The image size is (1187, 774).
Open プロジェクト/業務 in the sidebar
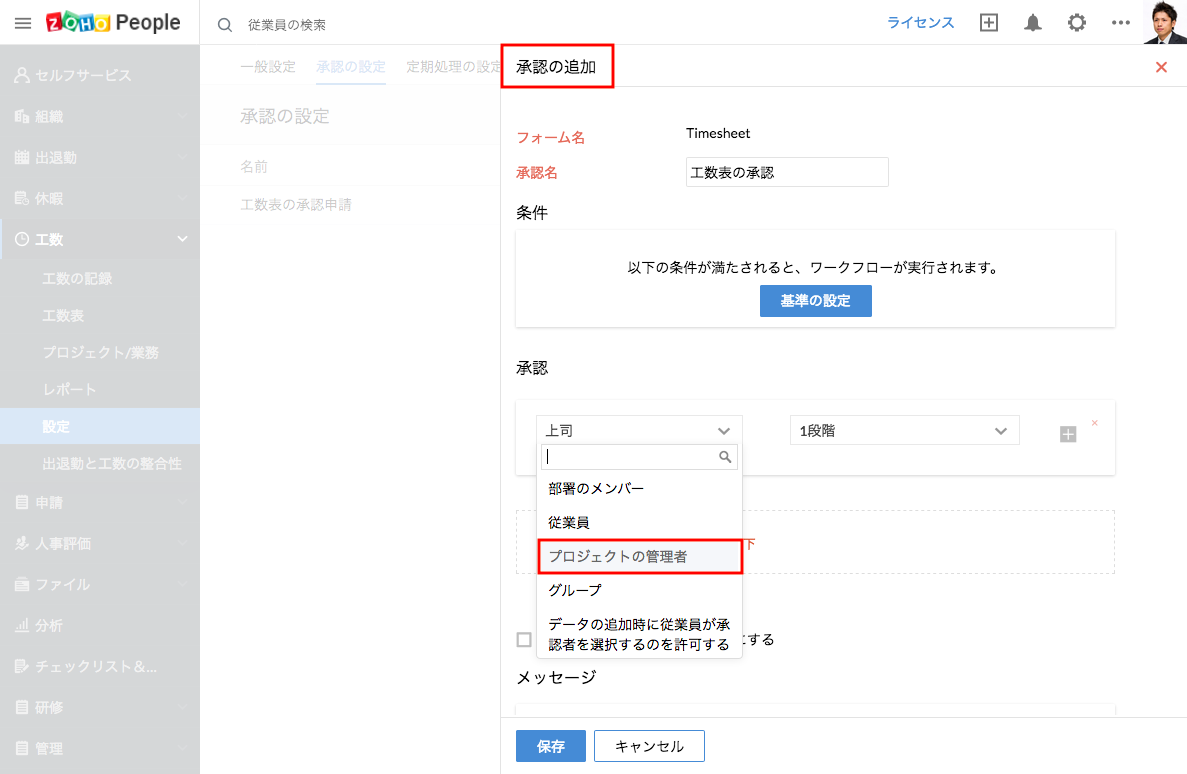[x=101, y=352]
